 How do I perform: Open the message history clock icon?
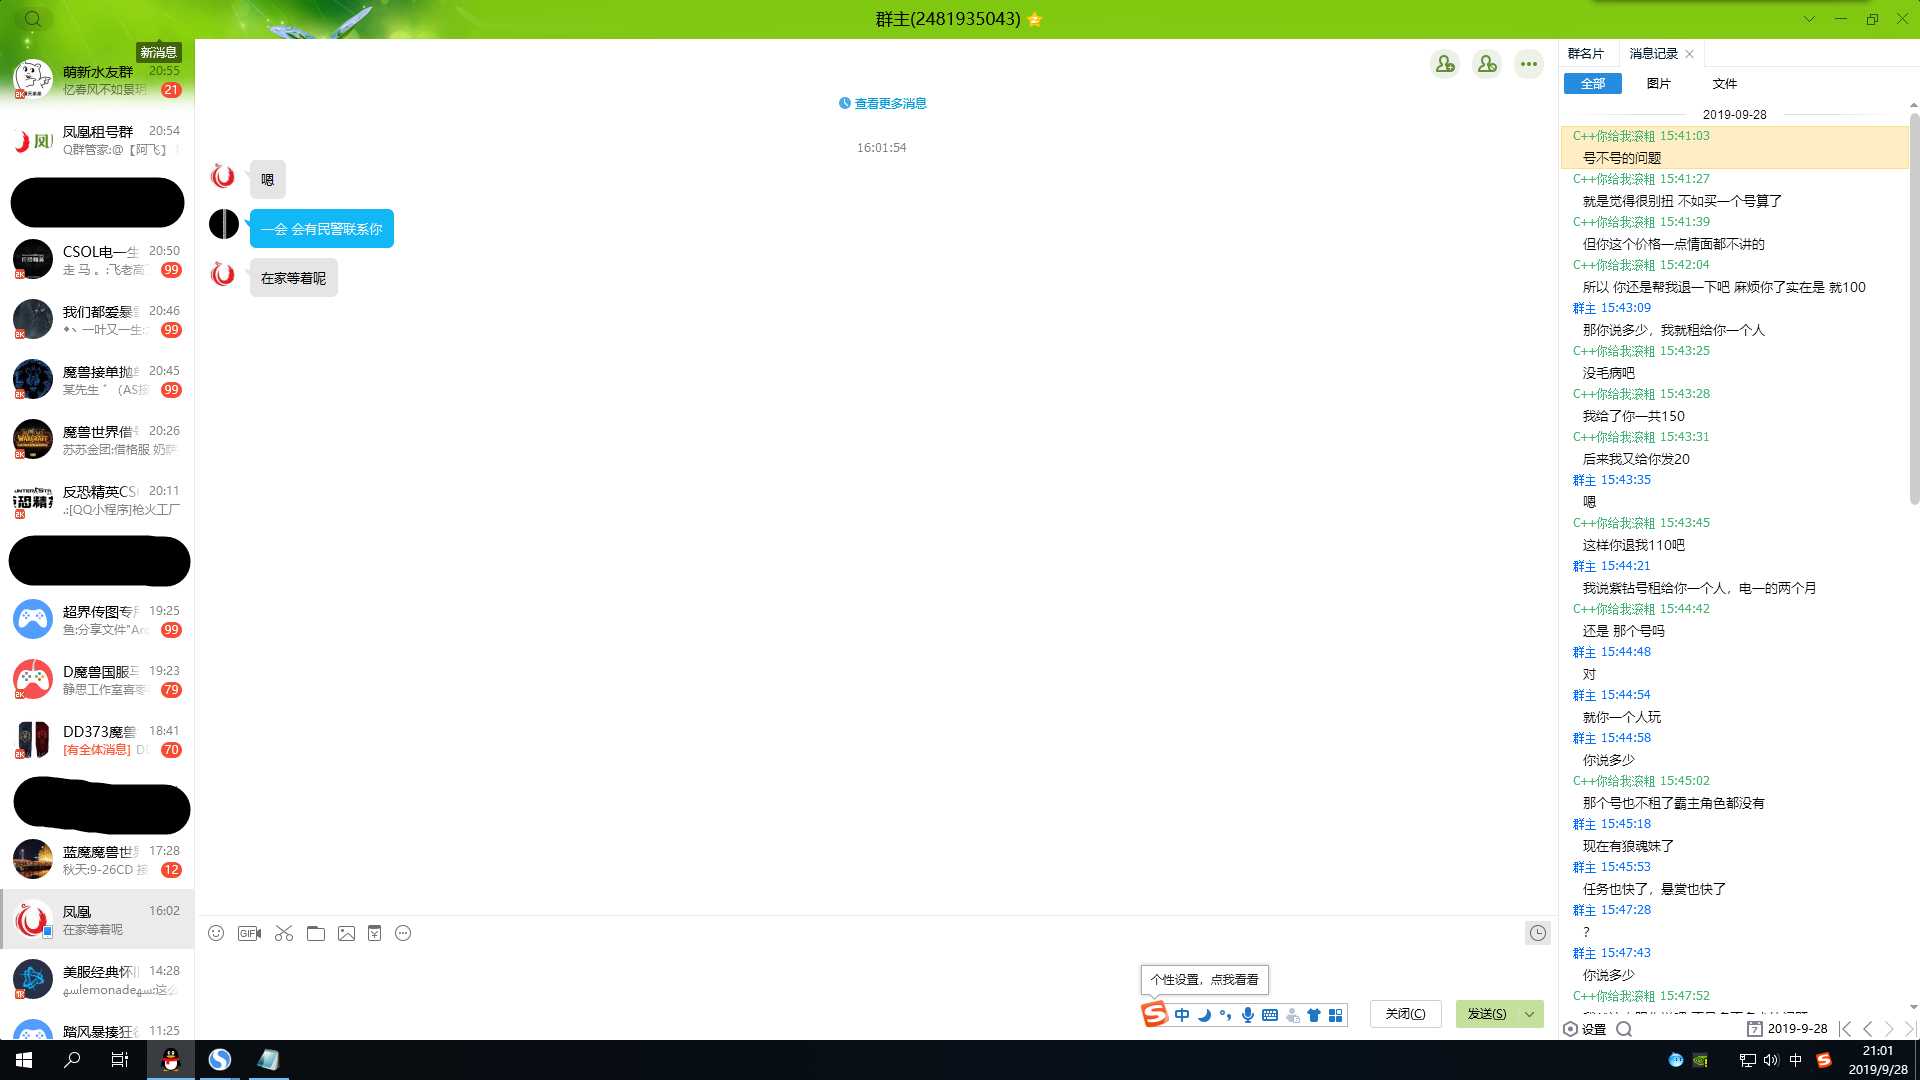(x=1537, y=933)
